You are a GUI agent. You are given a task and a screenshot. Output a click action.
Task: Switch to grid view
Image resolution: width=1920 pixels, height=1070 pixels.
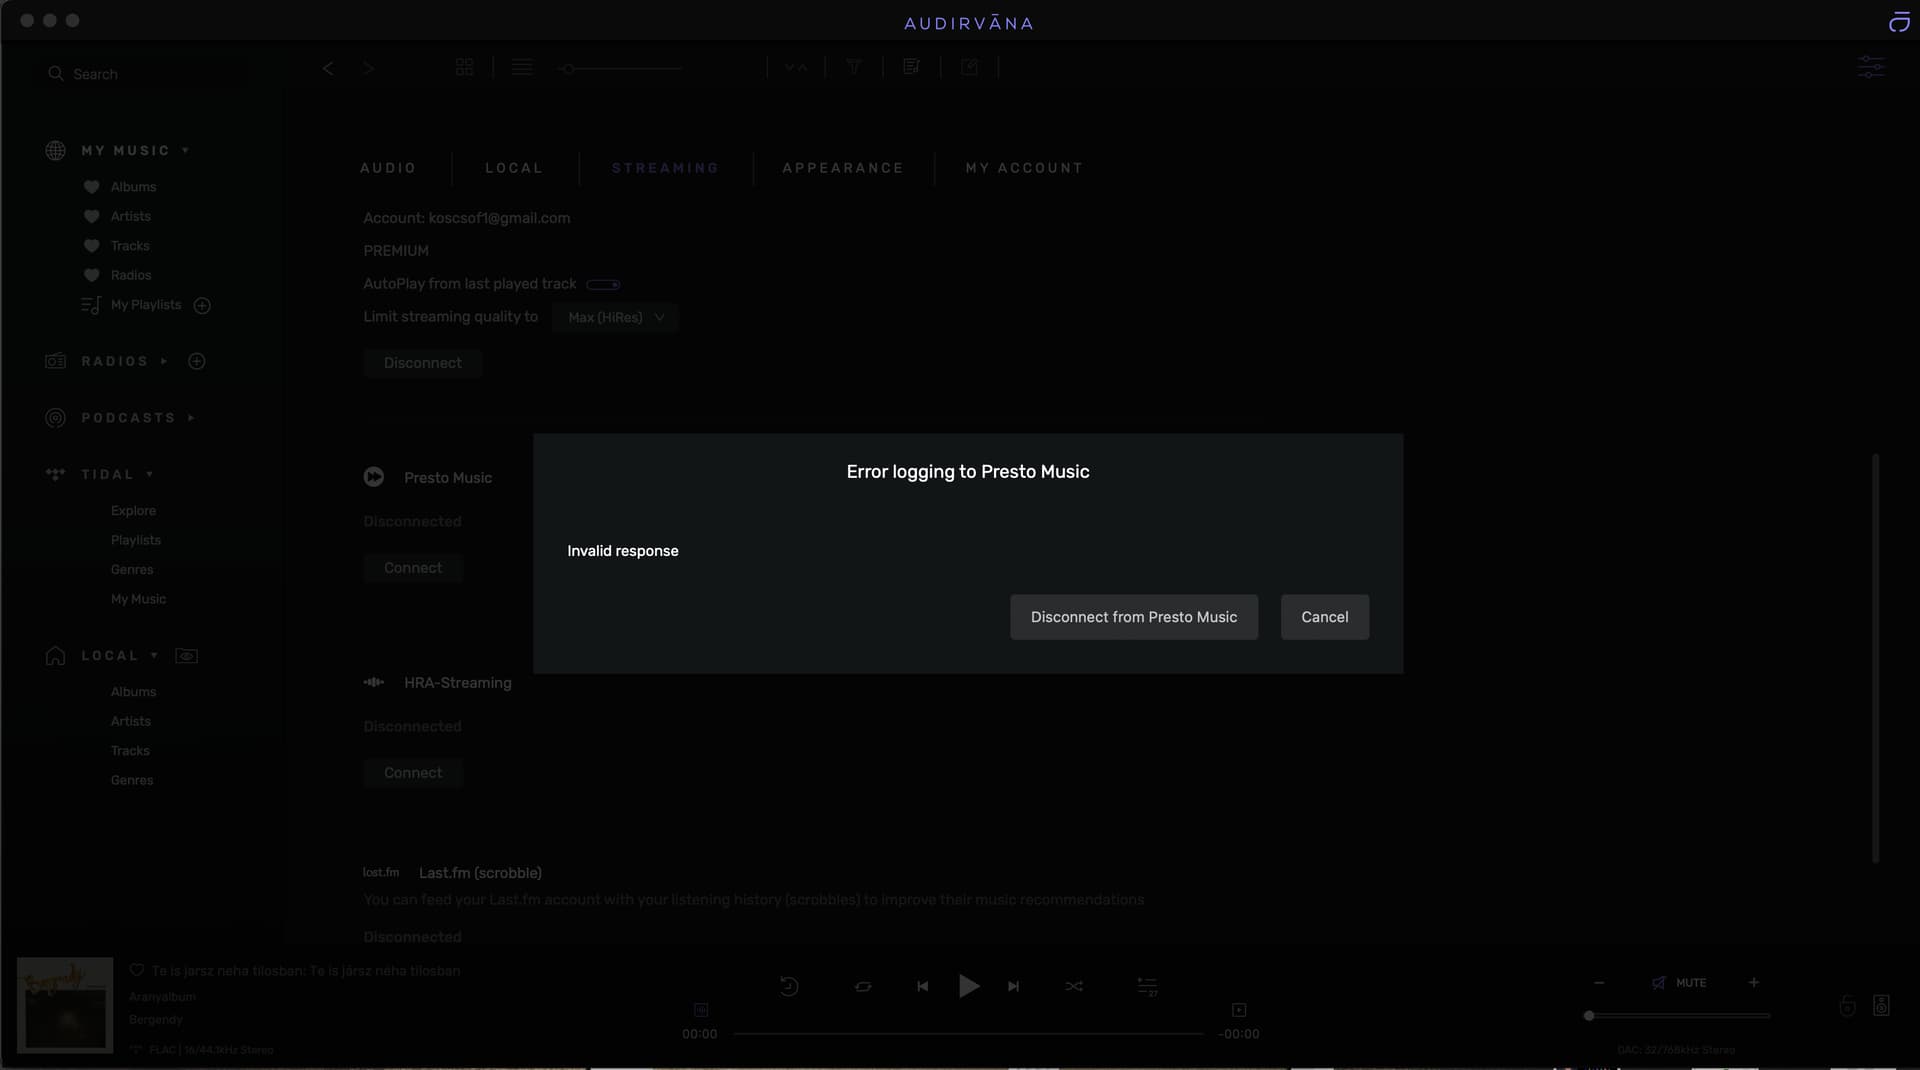(x=464, y=67)
